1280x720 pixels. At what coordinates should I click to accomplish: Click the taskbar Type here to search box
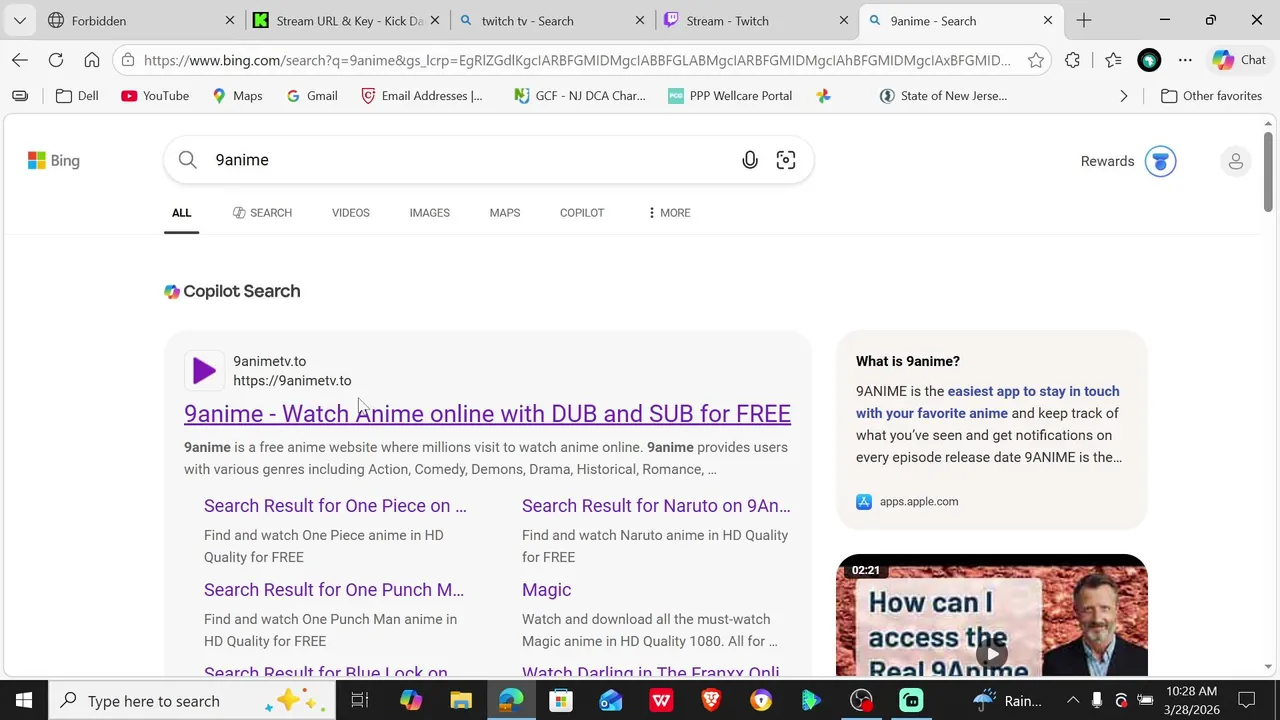point(190,701)
